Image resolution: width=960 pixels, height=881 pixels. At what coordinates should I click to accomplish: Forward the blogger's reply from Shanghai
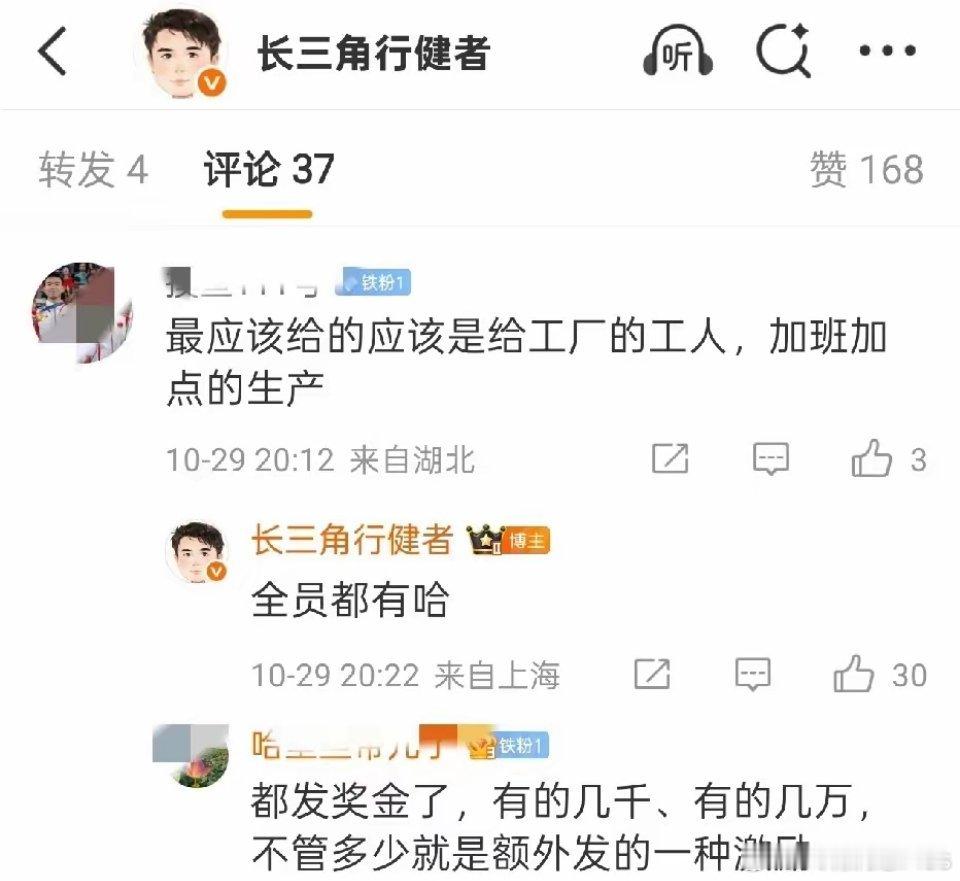652,675
